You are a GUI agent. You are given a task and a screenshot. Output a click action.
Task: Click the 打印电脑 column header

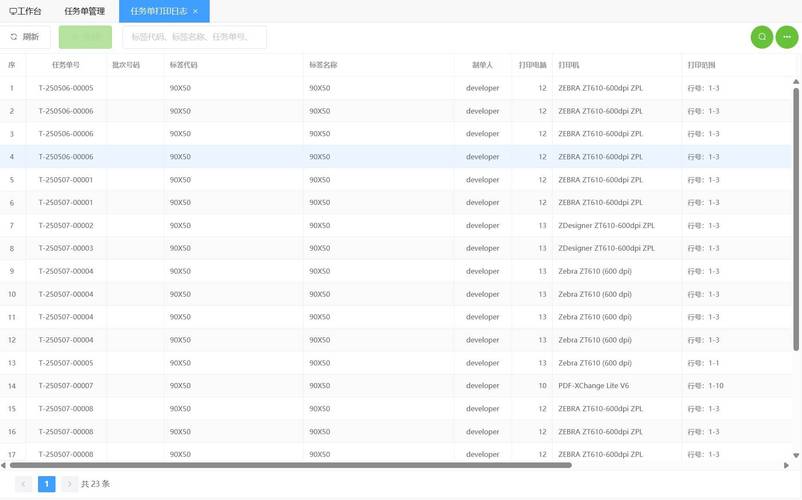click(x=532, y=65)
